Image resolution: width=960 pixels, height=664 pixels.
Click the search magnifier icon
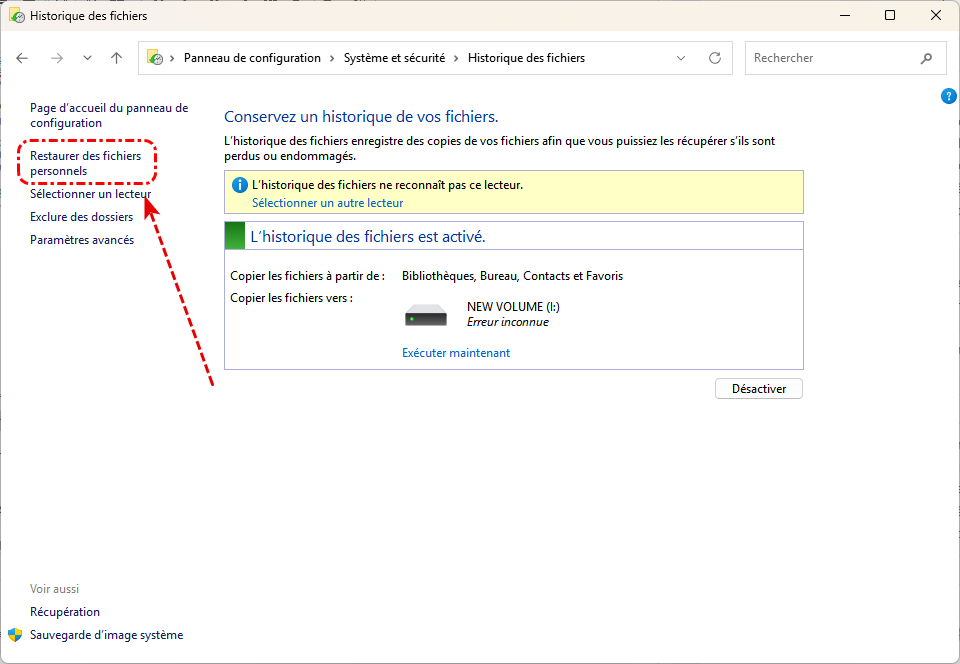pyautogui.click(x=926, y=58)
